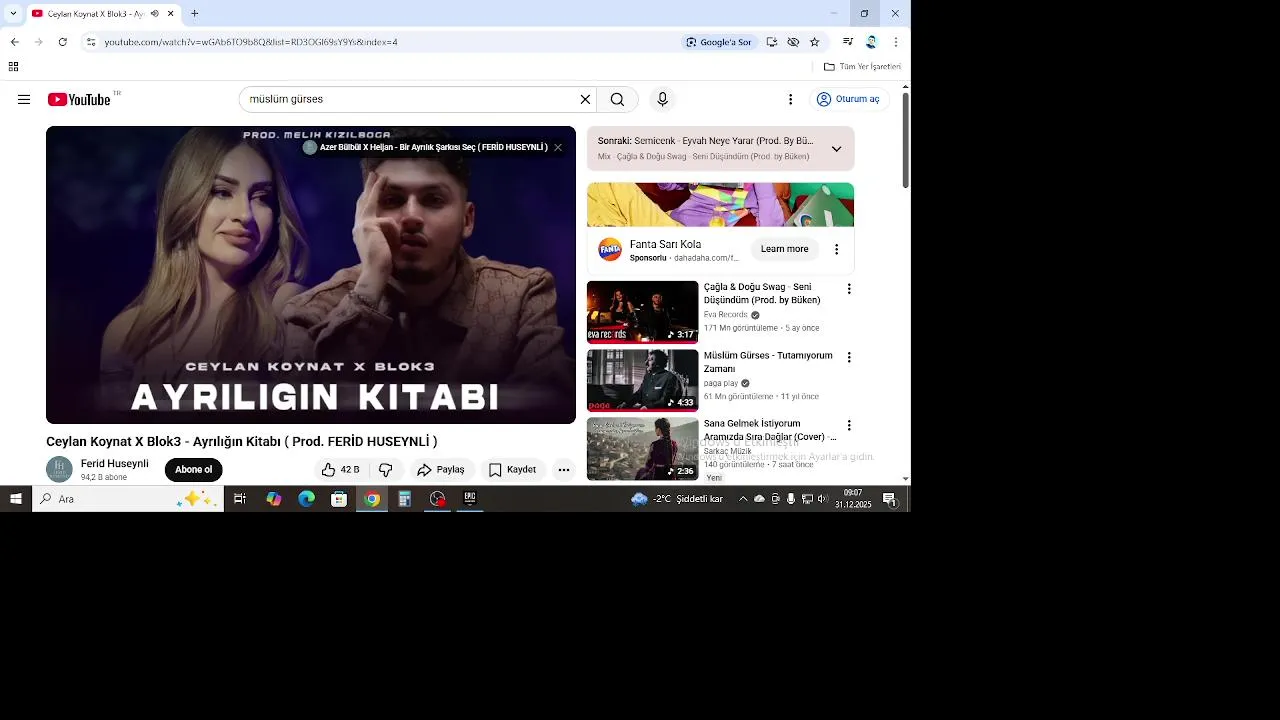Image resolution: width=1280 pixels, height=720 pixels.
Task: Open the Windows notification center
Action: pyautogui.click(x=889, y=499)
